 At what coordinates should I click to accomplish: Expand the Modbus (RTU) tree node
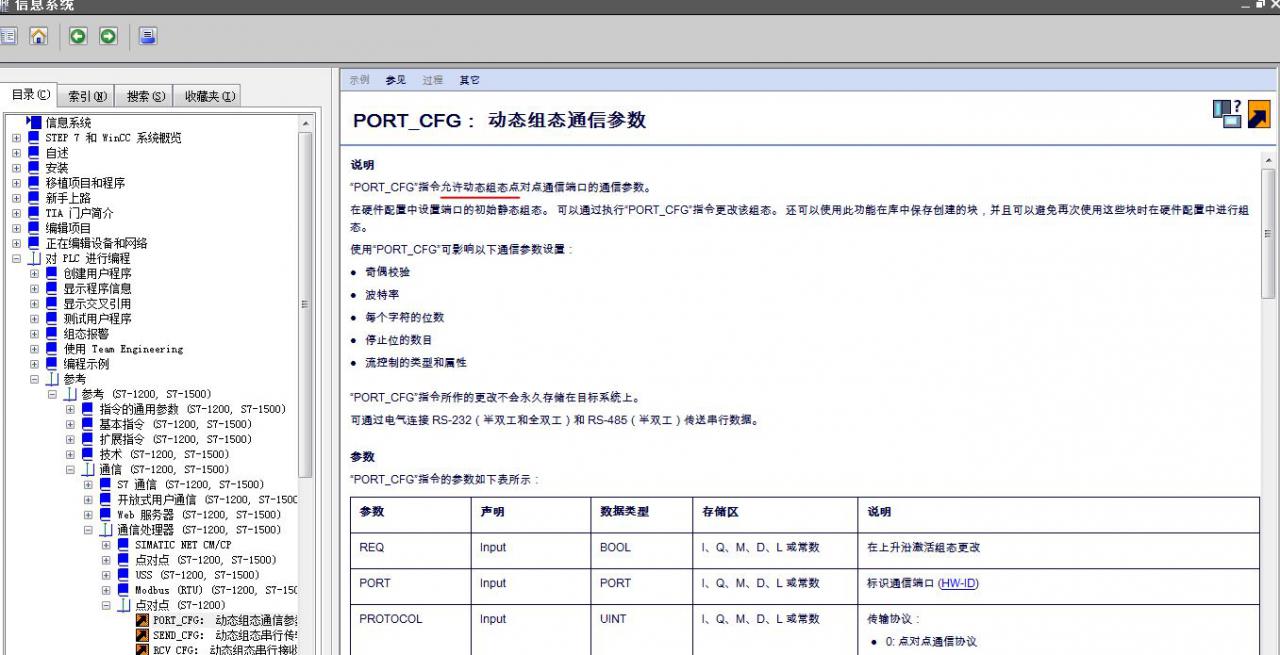(106, 590)
